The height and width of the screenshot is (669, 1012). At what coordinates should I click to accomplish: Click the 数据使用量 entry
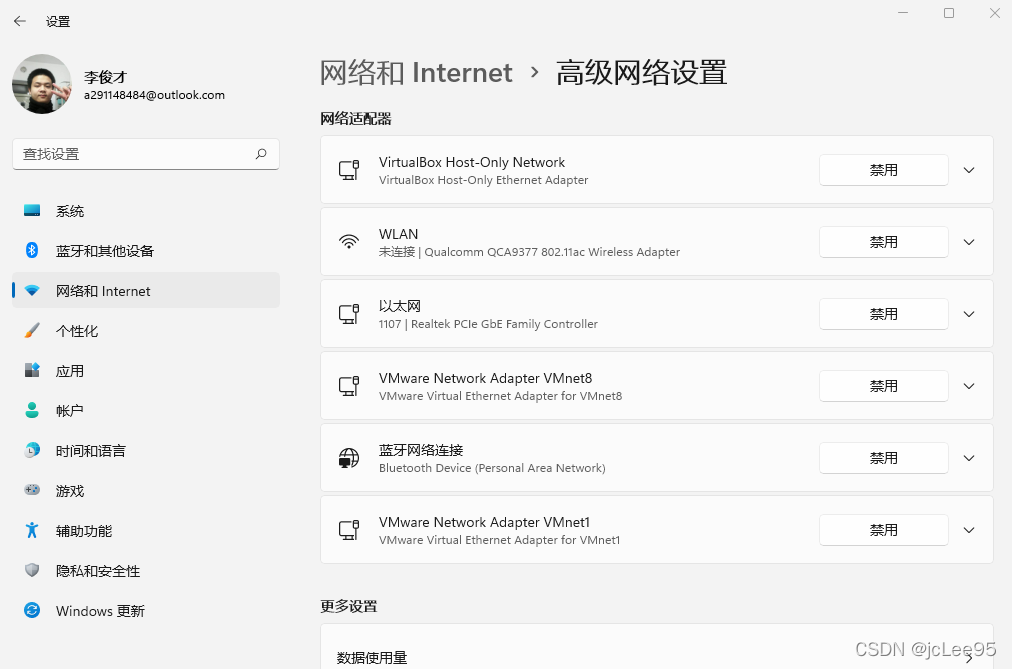(x=656, y=646)
